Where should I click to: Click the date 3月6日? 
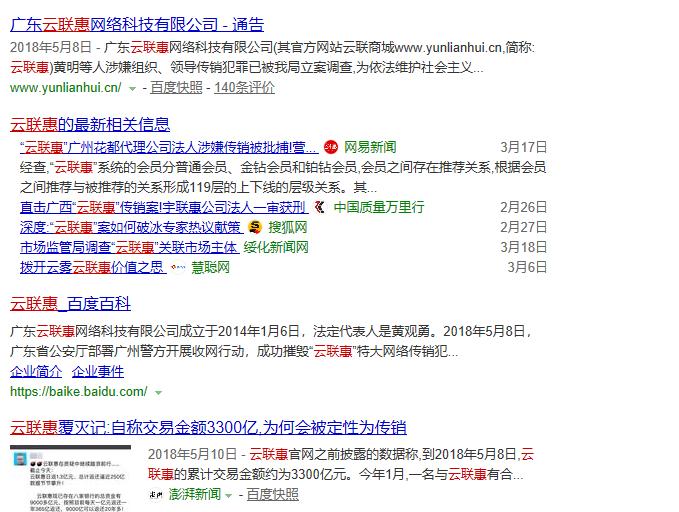527,268
